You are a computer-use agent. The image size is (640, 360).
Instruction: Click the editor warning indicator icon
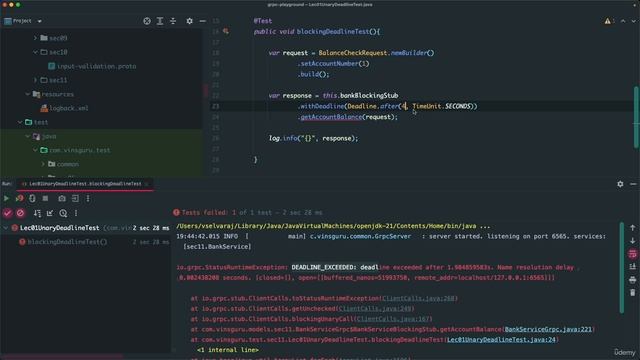point(608,21)
